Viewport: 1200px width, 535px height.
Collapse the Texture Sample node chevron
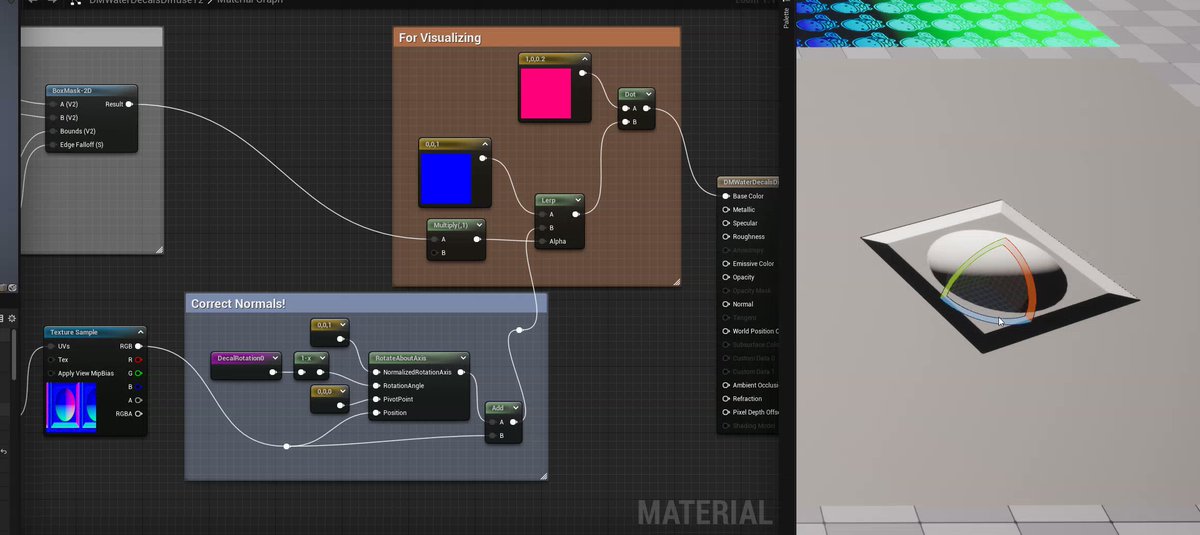pos(139,332)
